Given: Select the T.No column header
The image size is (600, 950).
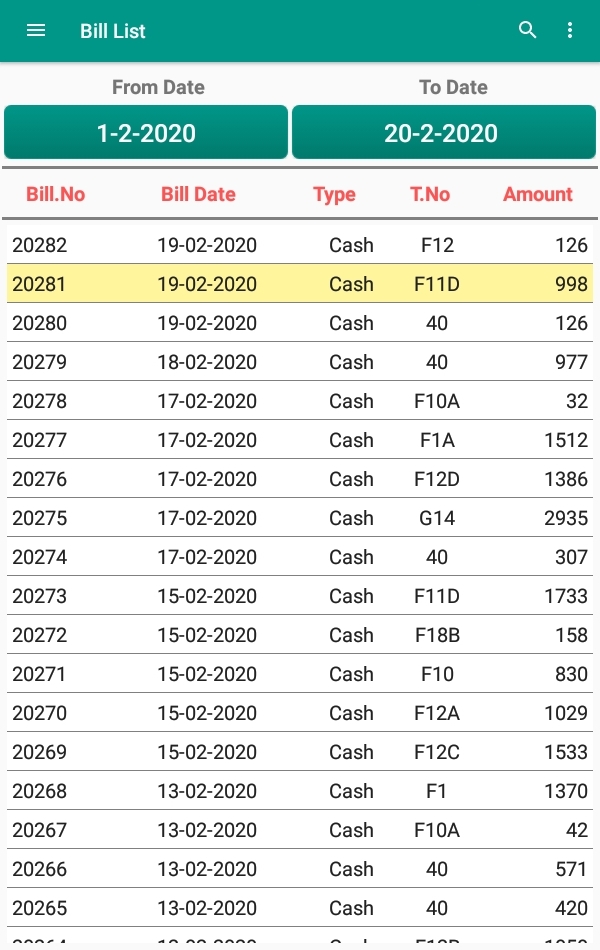Looking at the screenshot, I should [430, 194].
